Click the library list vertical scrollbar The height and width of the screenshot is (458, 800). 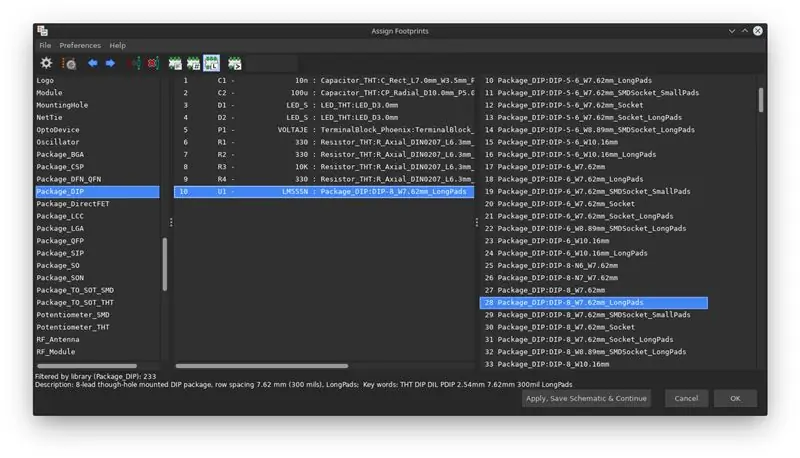click(165, 264)
